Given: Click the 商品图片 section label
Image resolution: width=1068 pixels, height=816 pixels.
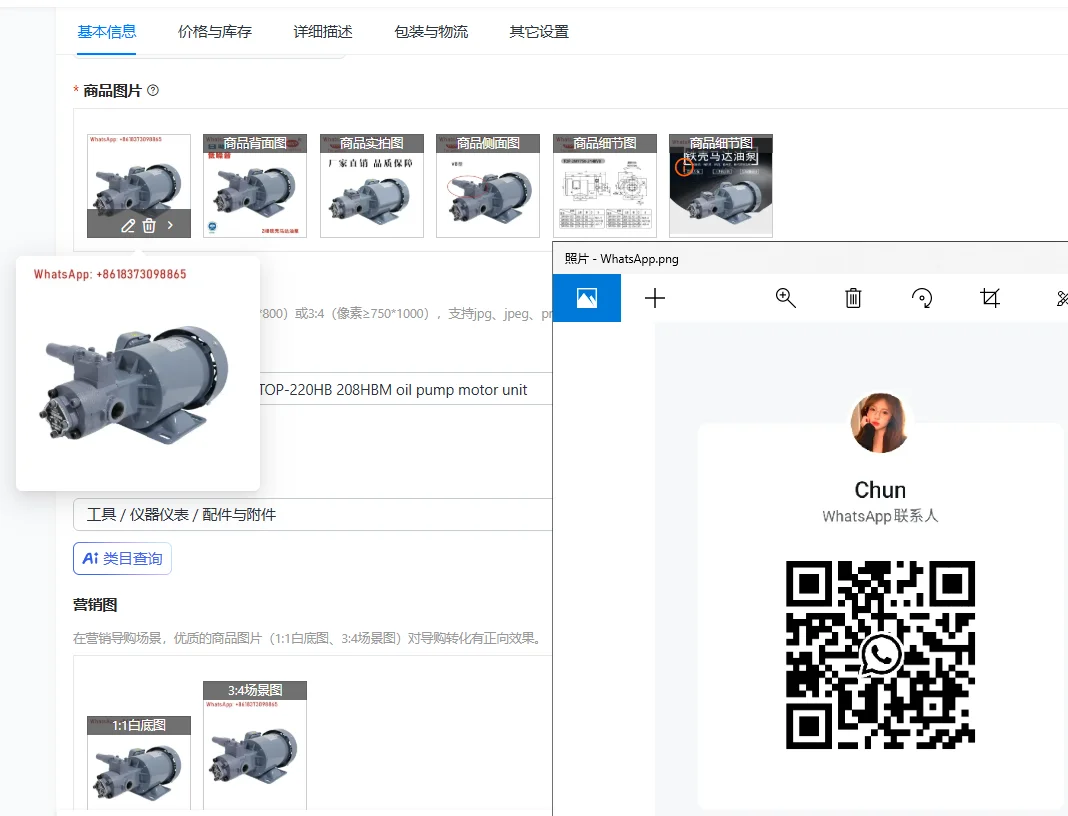Looking at the screenshot, I should [112, 91].
